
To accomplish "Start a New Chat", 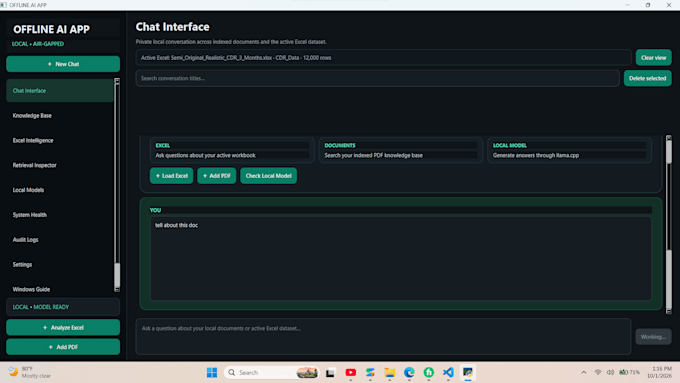I will coord(63,64).
